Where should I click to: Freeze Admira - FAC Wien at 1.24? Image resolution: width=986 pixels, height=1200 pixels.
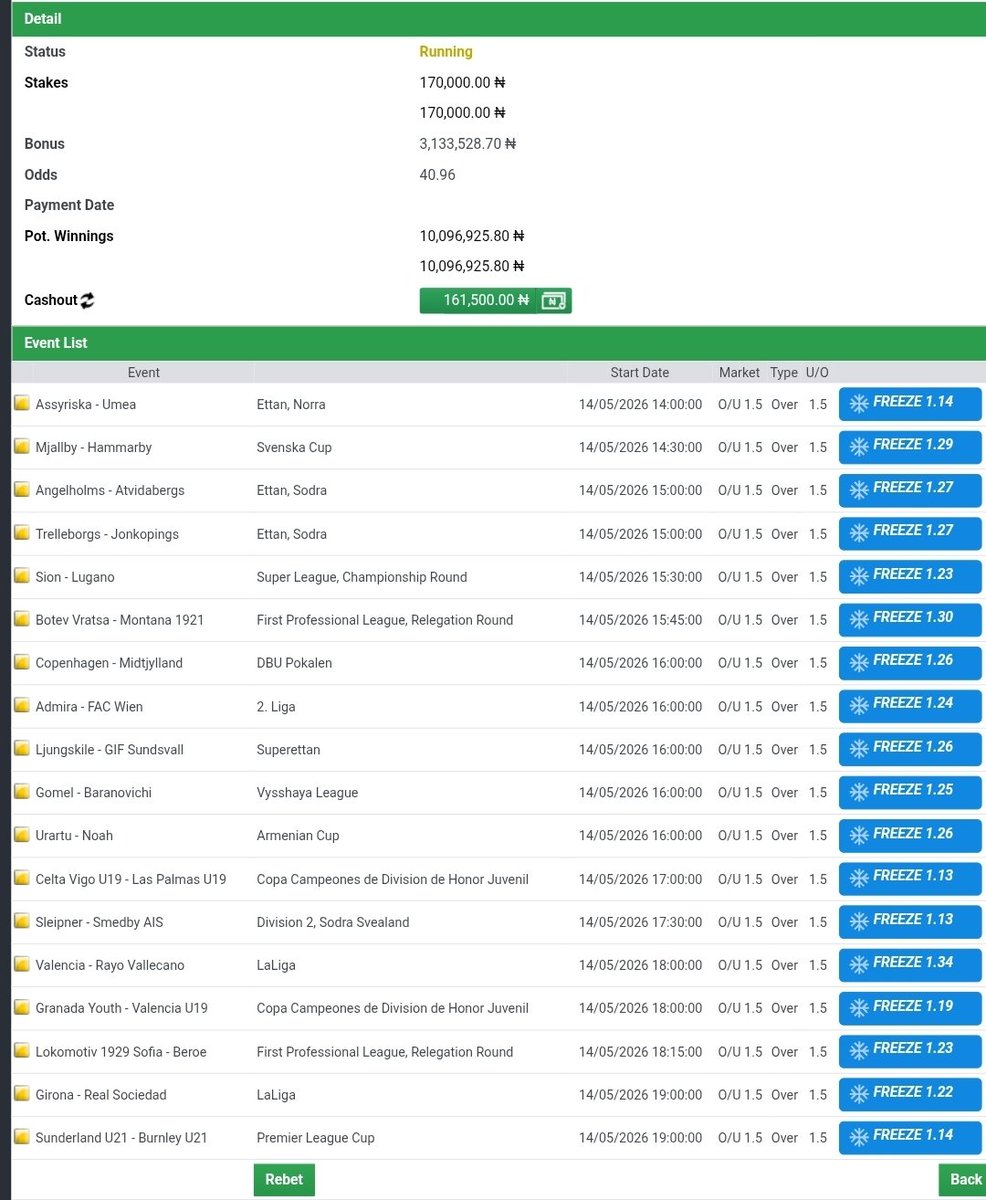[910, 706]
